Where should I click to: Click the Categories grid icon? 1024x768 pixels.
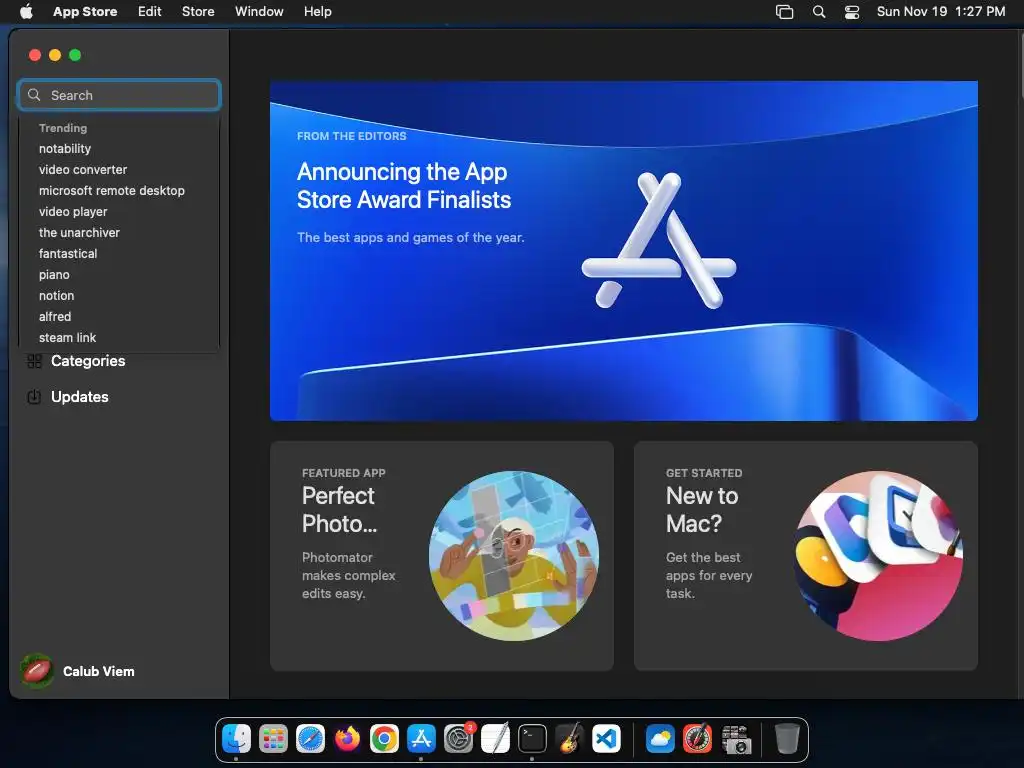tap(35, 361)
